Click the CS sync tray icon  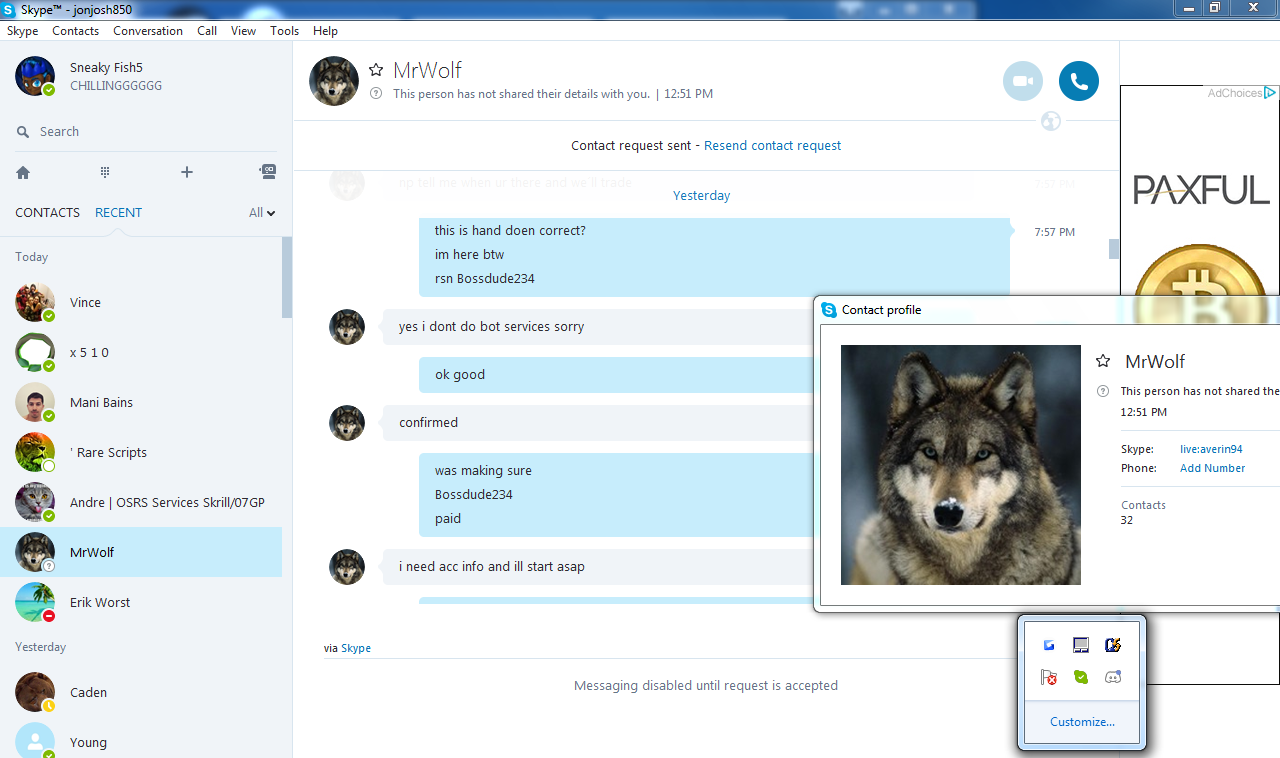pos(1113,645)
